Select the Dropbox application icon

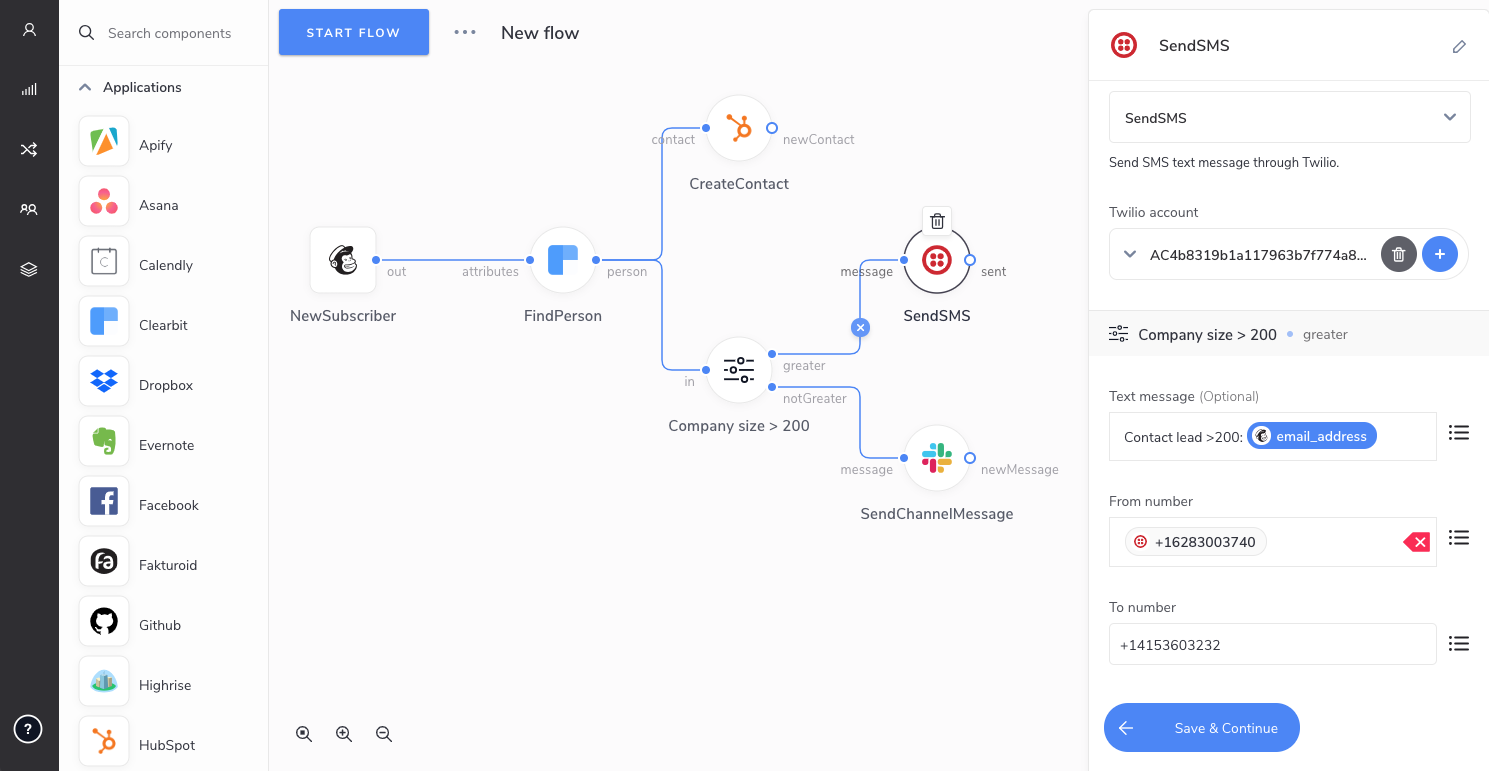104,382
